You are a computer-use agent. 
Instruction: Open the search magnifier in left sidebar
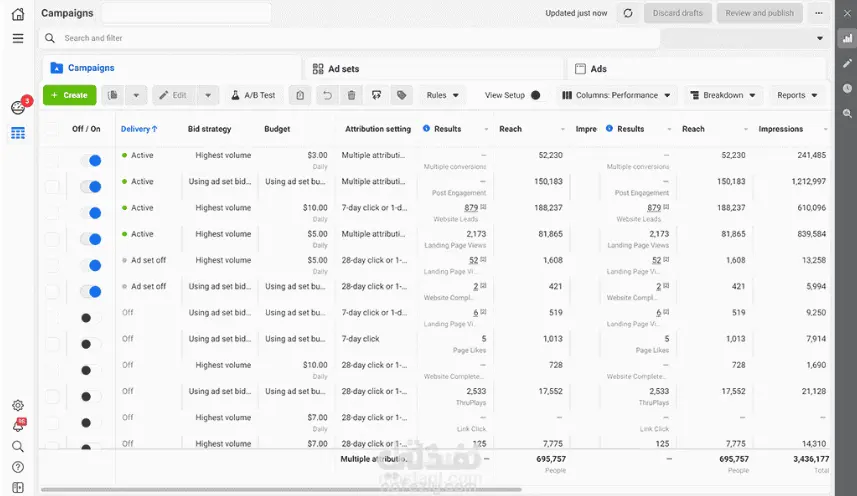coord(18,446)
